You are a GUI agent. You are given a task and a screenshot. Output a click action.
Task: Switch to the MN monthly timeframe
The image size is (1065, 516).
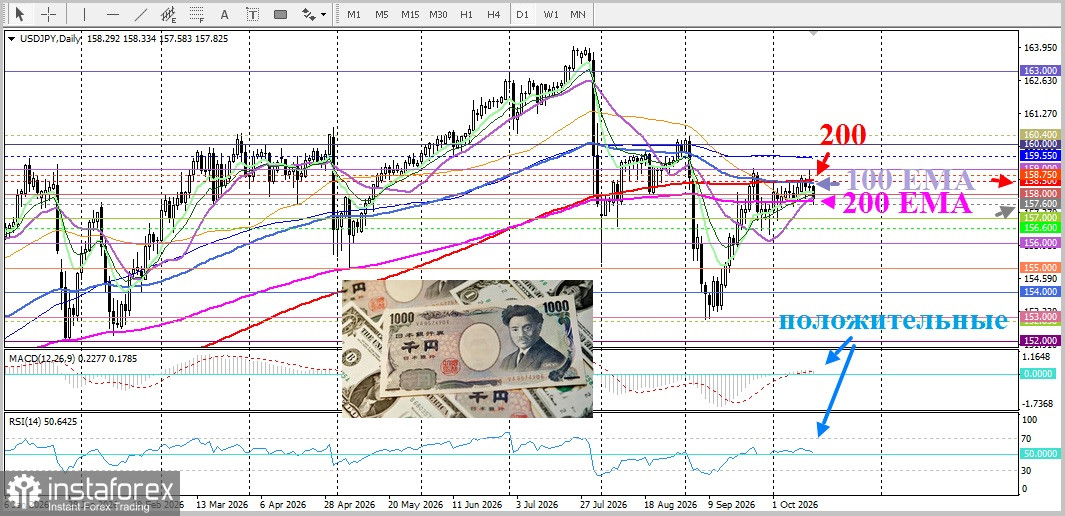pos(578,14)
